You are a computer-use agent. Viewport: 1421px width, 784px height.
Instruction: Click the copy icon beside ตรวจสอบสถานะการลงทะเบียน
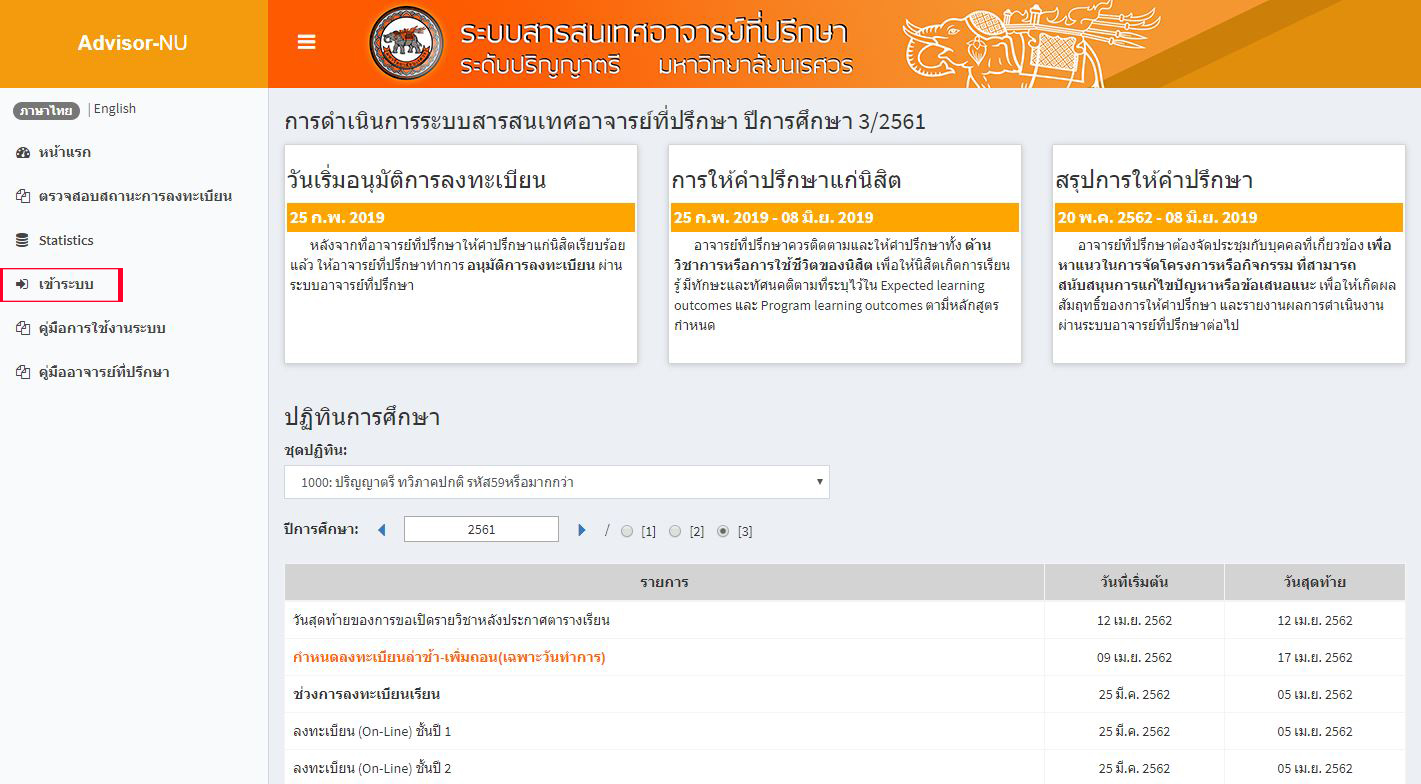point(23,197)
